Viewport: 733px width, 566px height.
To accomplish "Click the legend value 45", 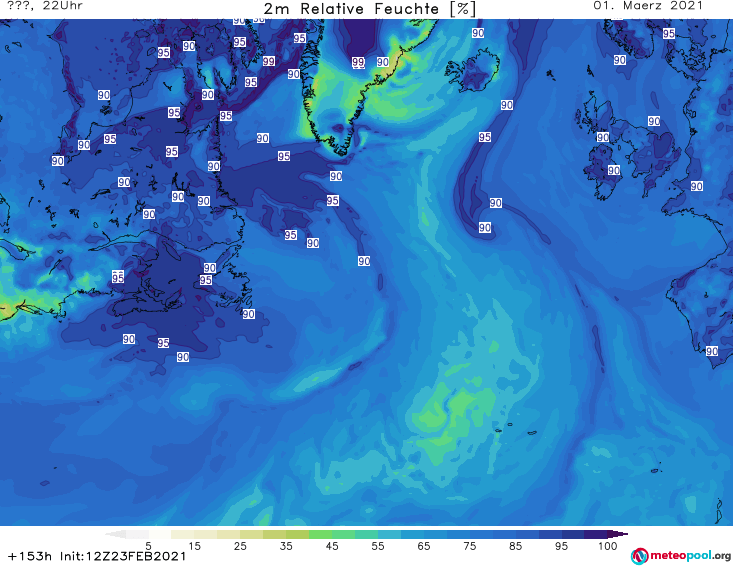I will coord(331,546).
